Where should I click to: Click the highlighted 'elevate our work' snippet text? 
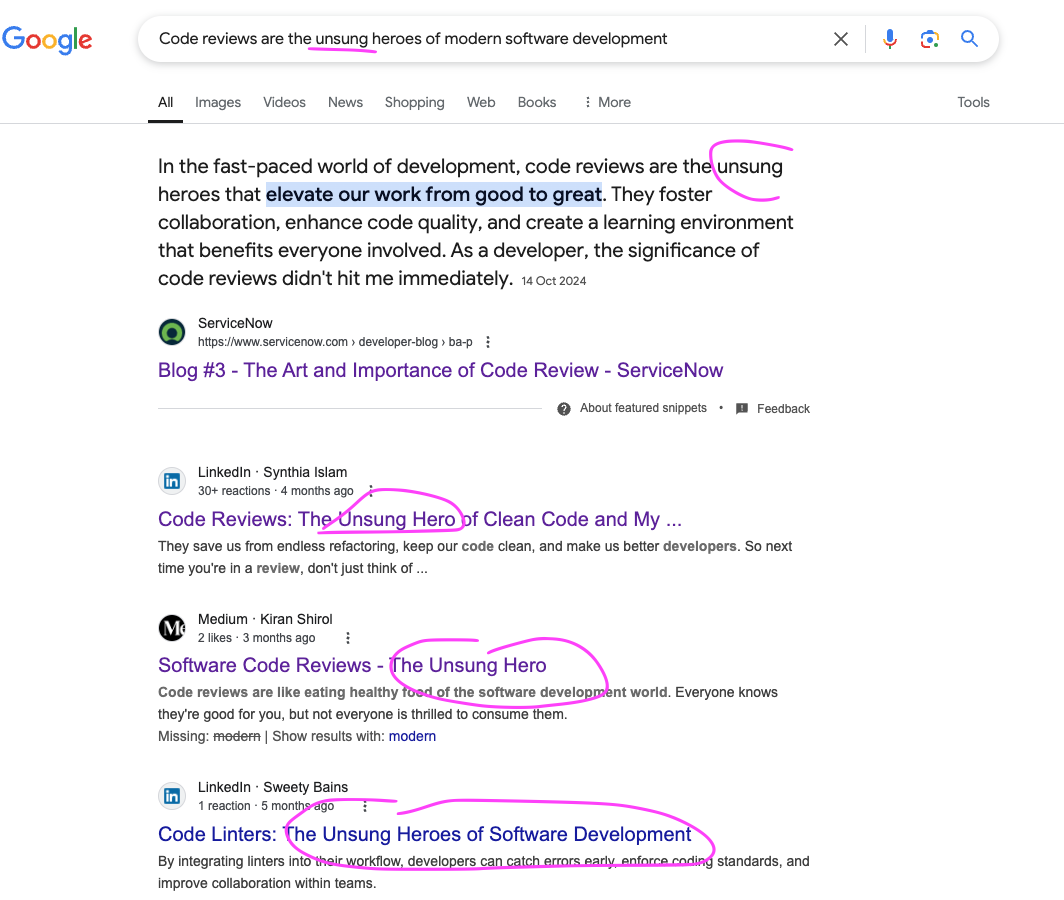click(434, 195)
